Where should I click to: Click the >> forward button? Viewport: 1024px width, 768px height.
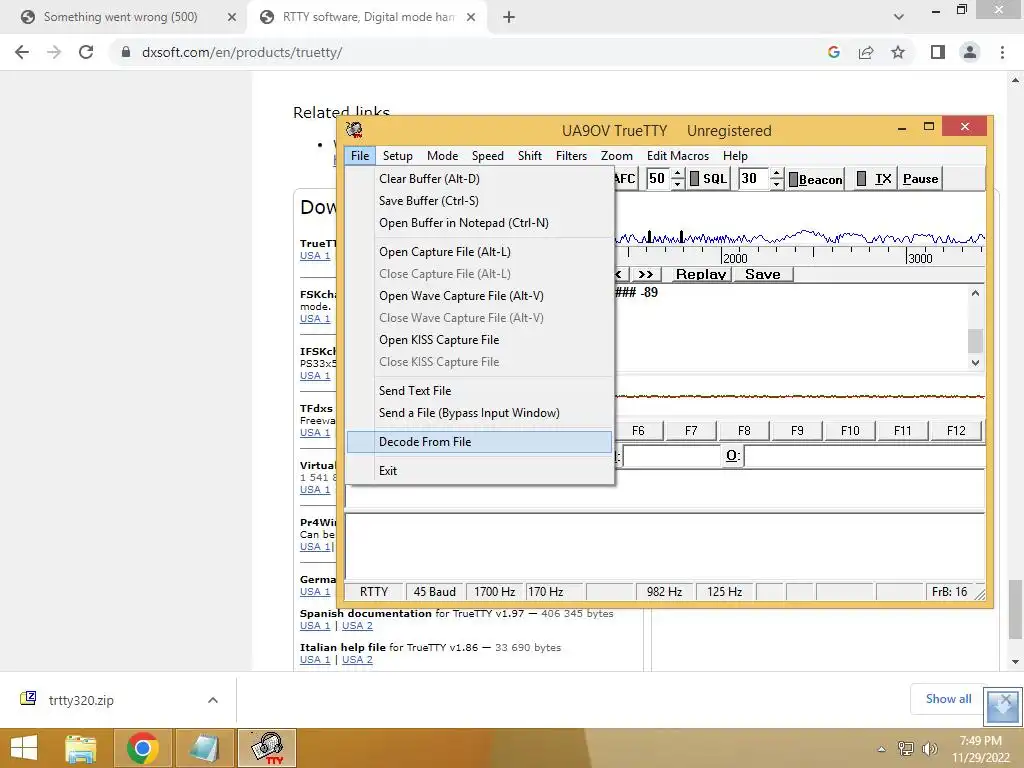pos(645,274)
